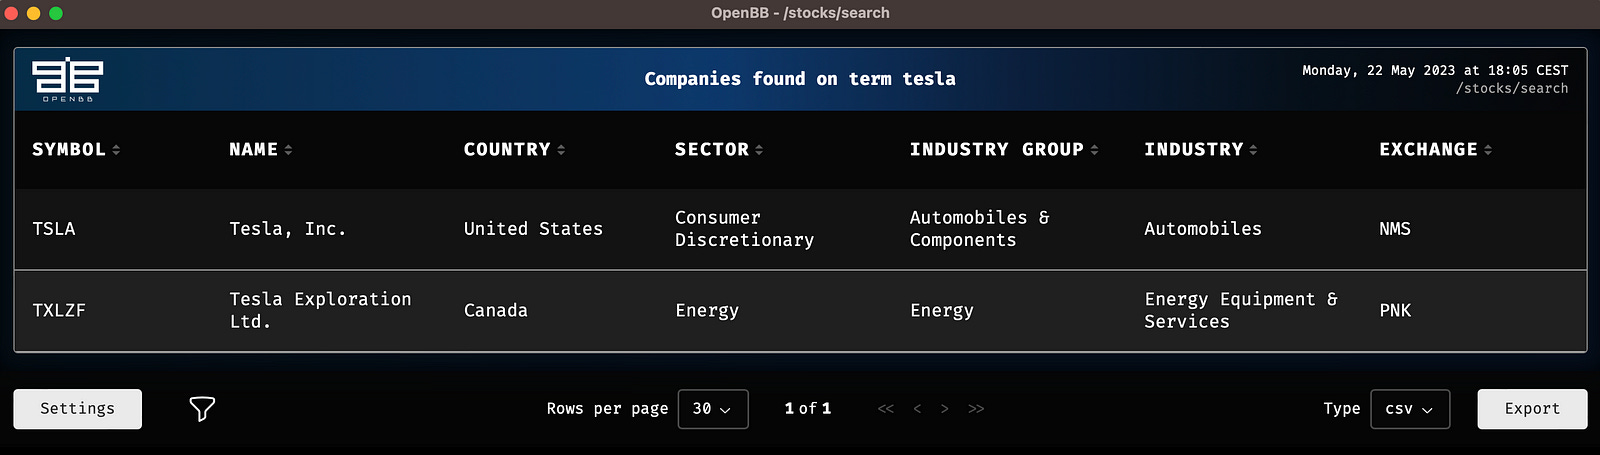Click the Energy Equipment & Services cell
Viewport: 1600px width, 455px height.
(1241, 310)
